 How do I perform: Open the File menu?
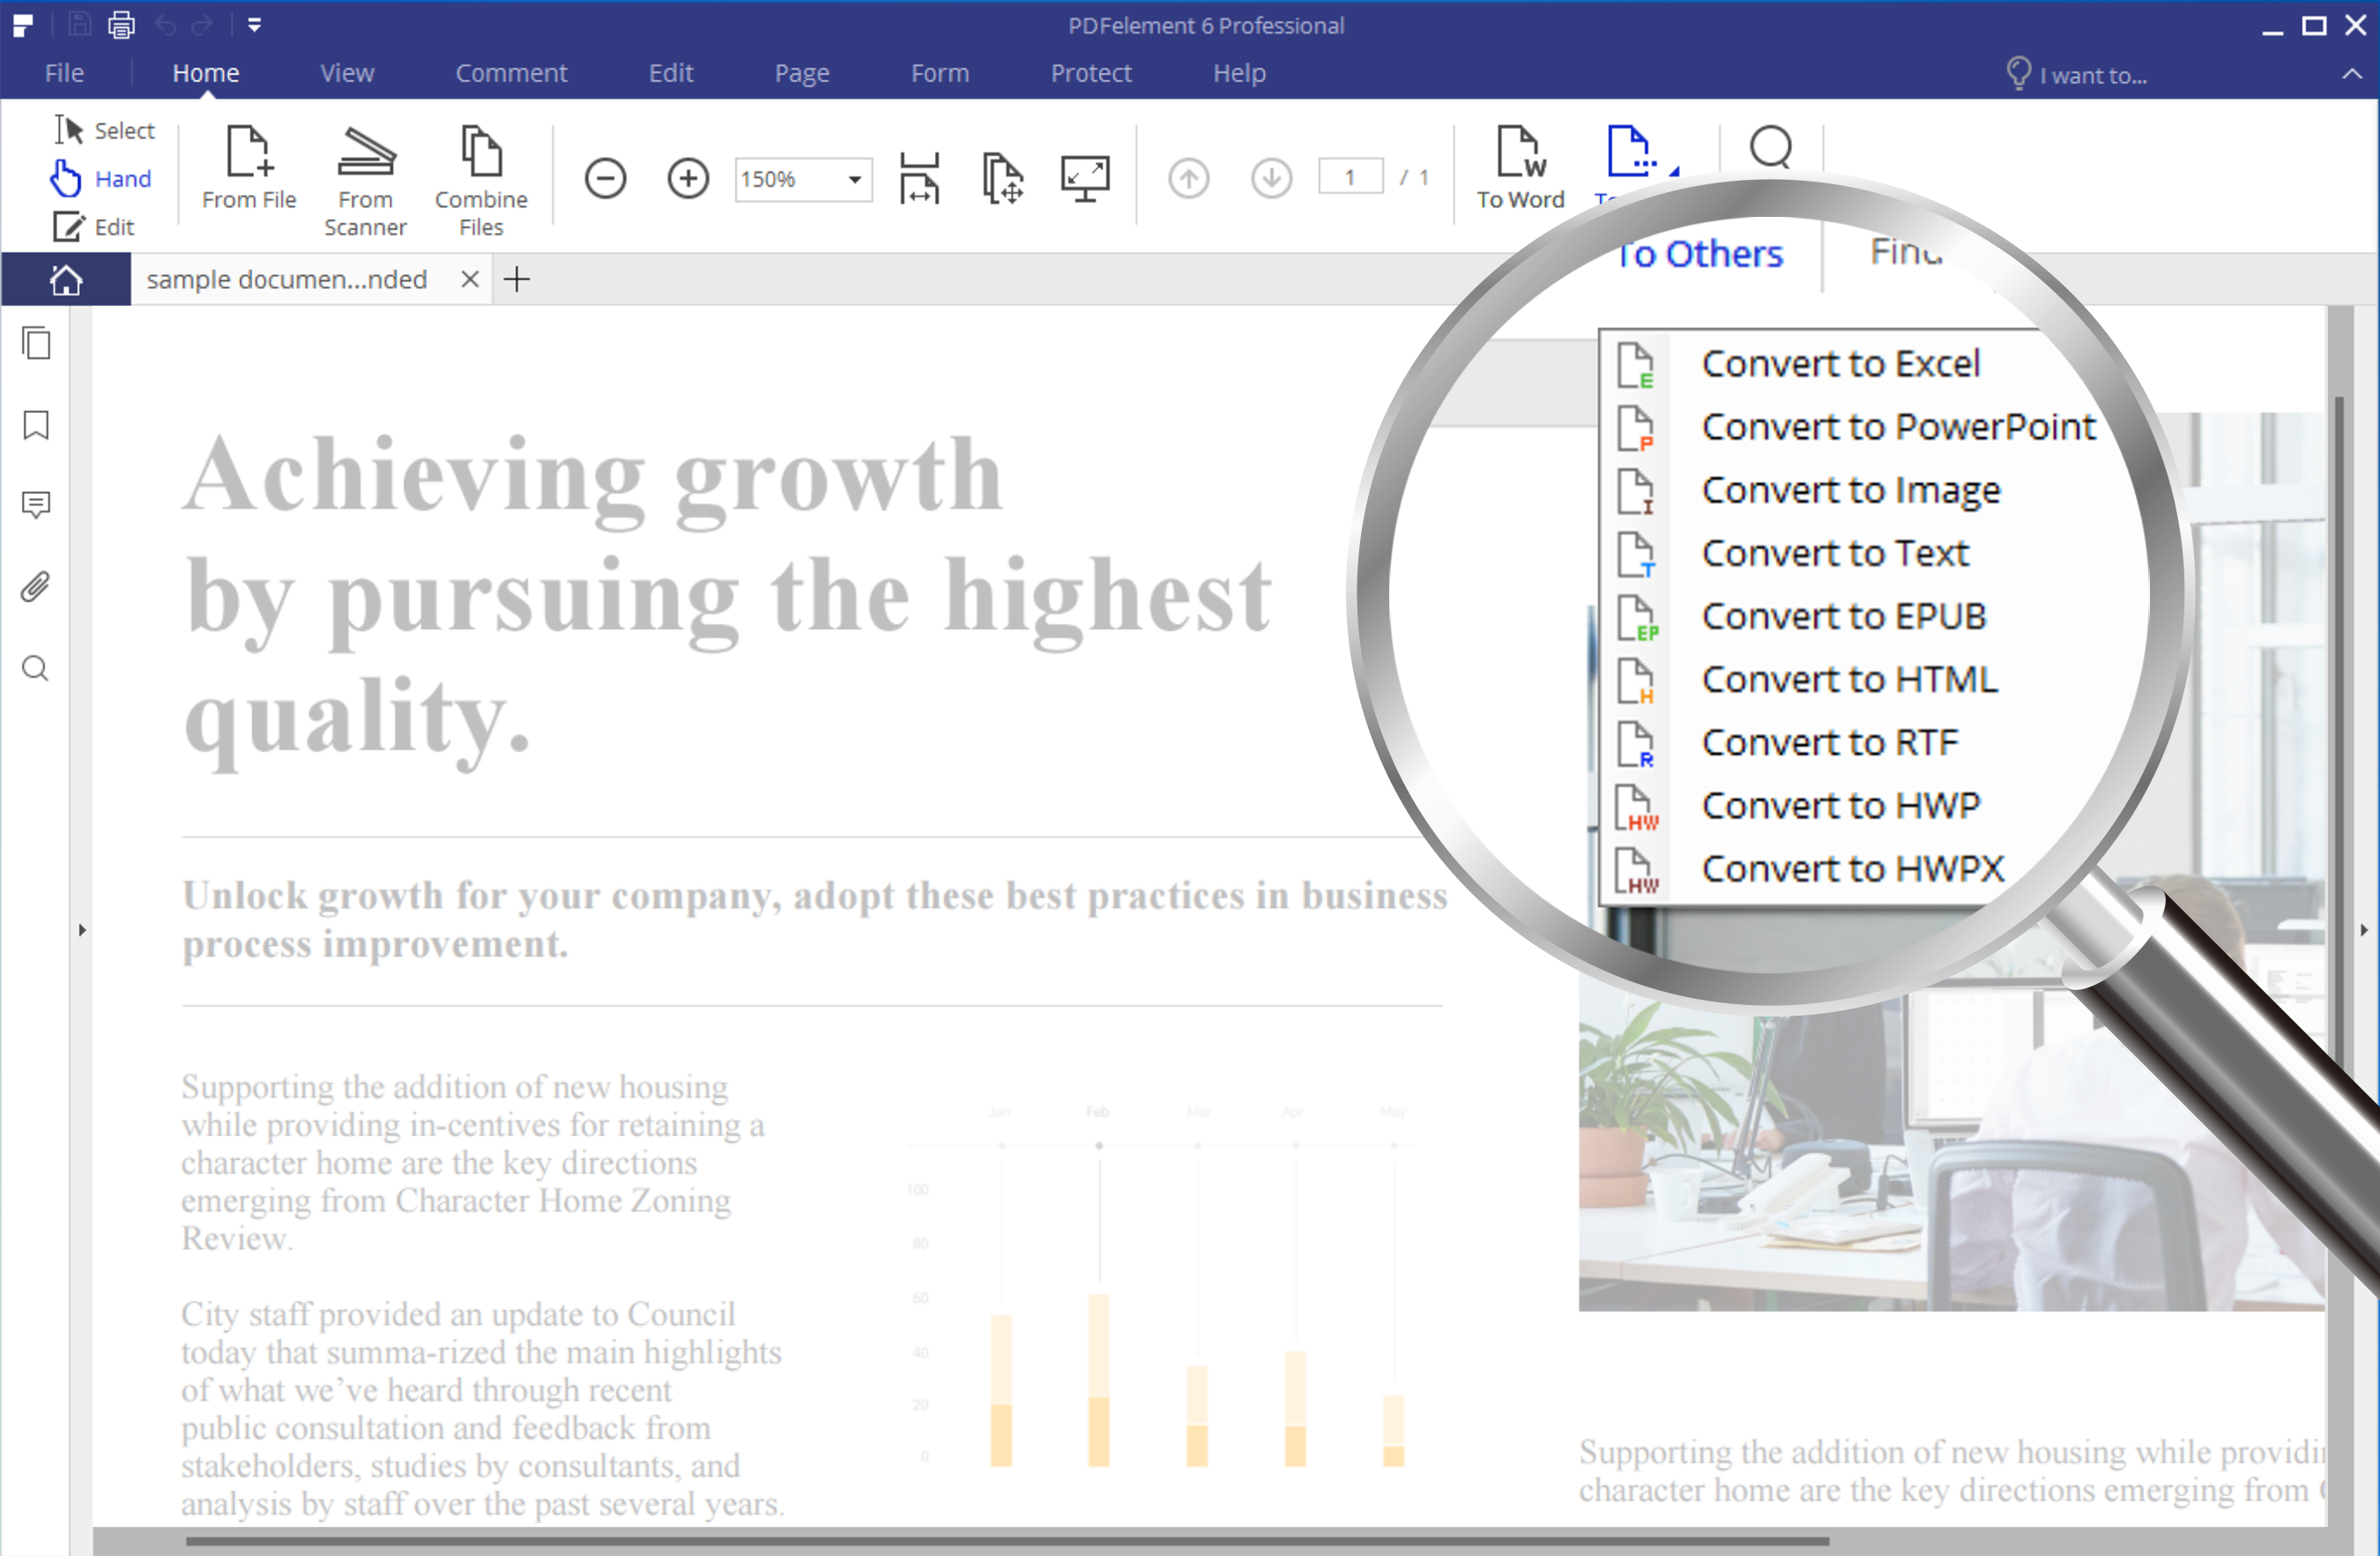[64, 73]
